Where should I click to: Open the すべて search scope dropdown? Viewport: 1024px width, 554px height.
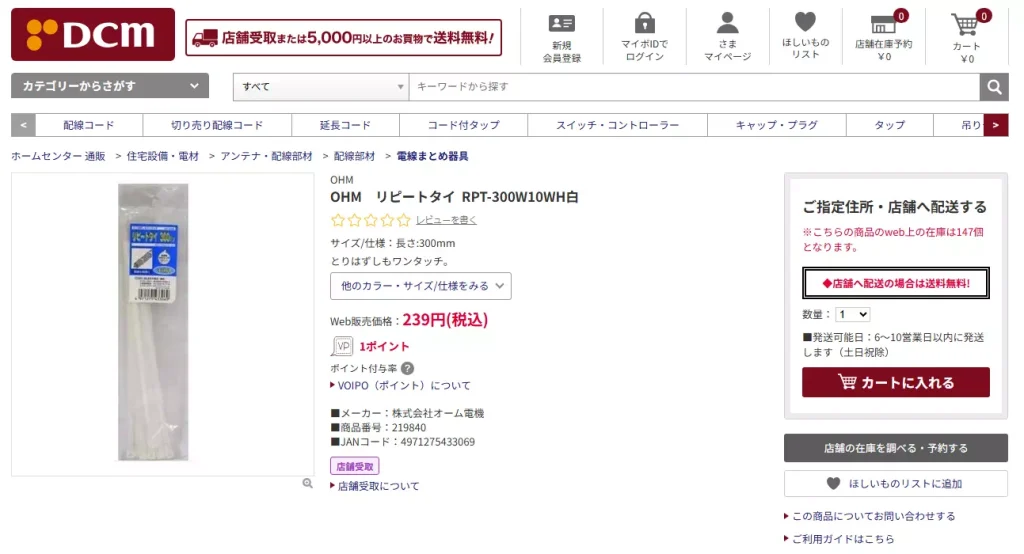click(321, 87)
